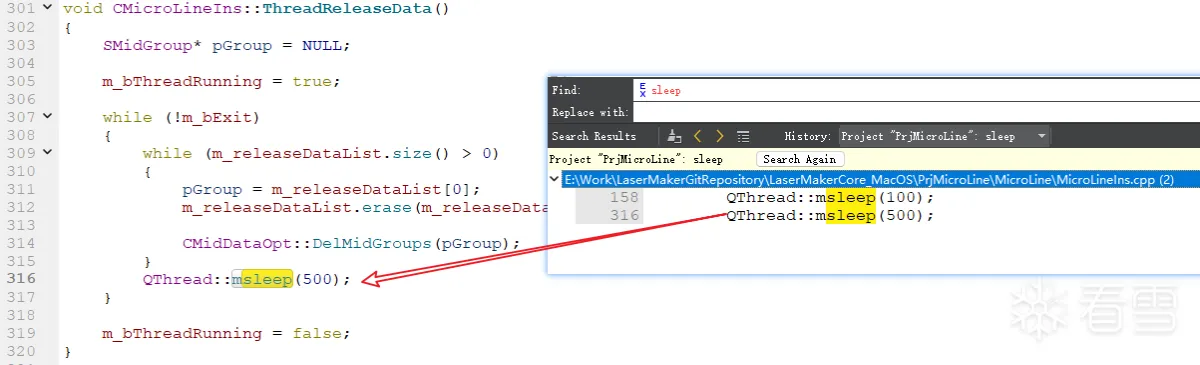Collapse the MicroLineIns.cpp results tree

555,179
